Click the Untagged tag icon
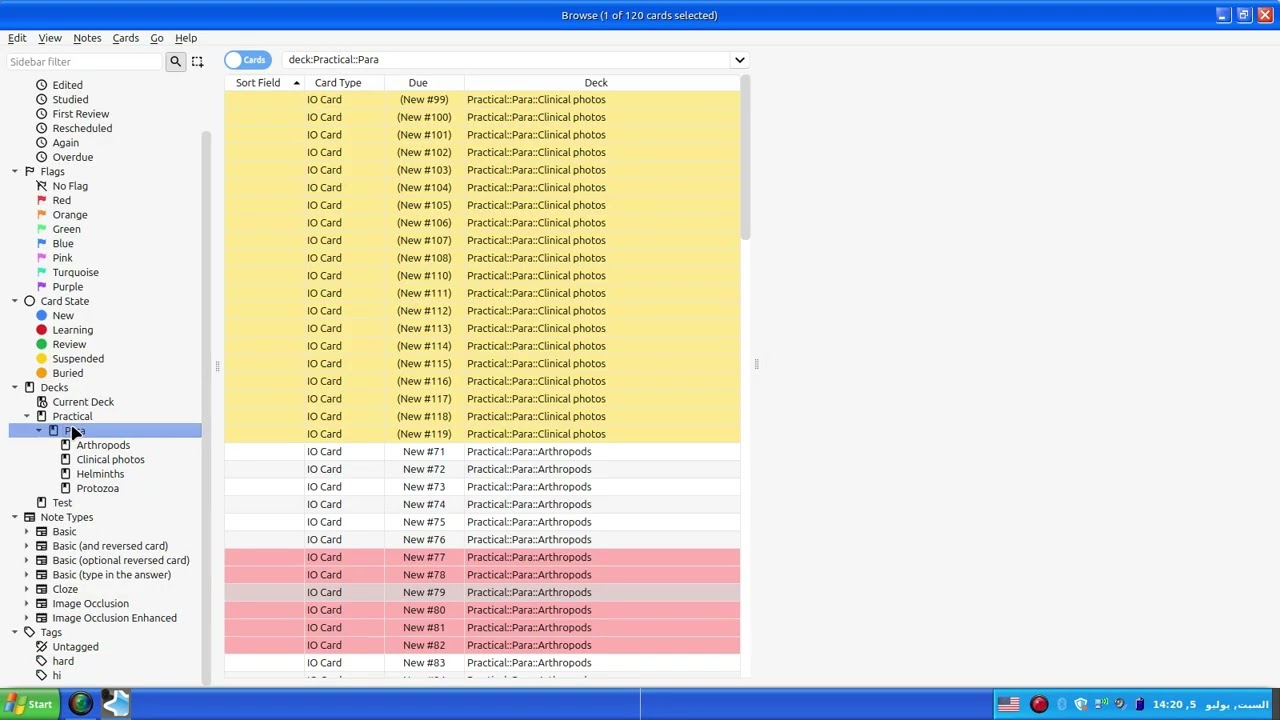The image size is (1280, 720). point(41,647)
